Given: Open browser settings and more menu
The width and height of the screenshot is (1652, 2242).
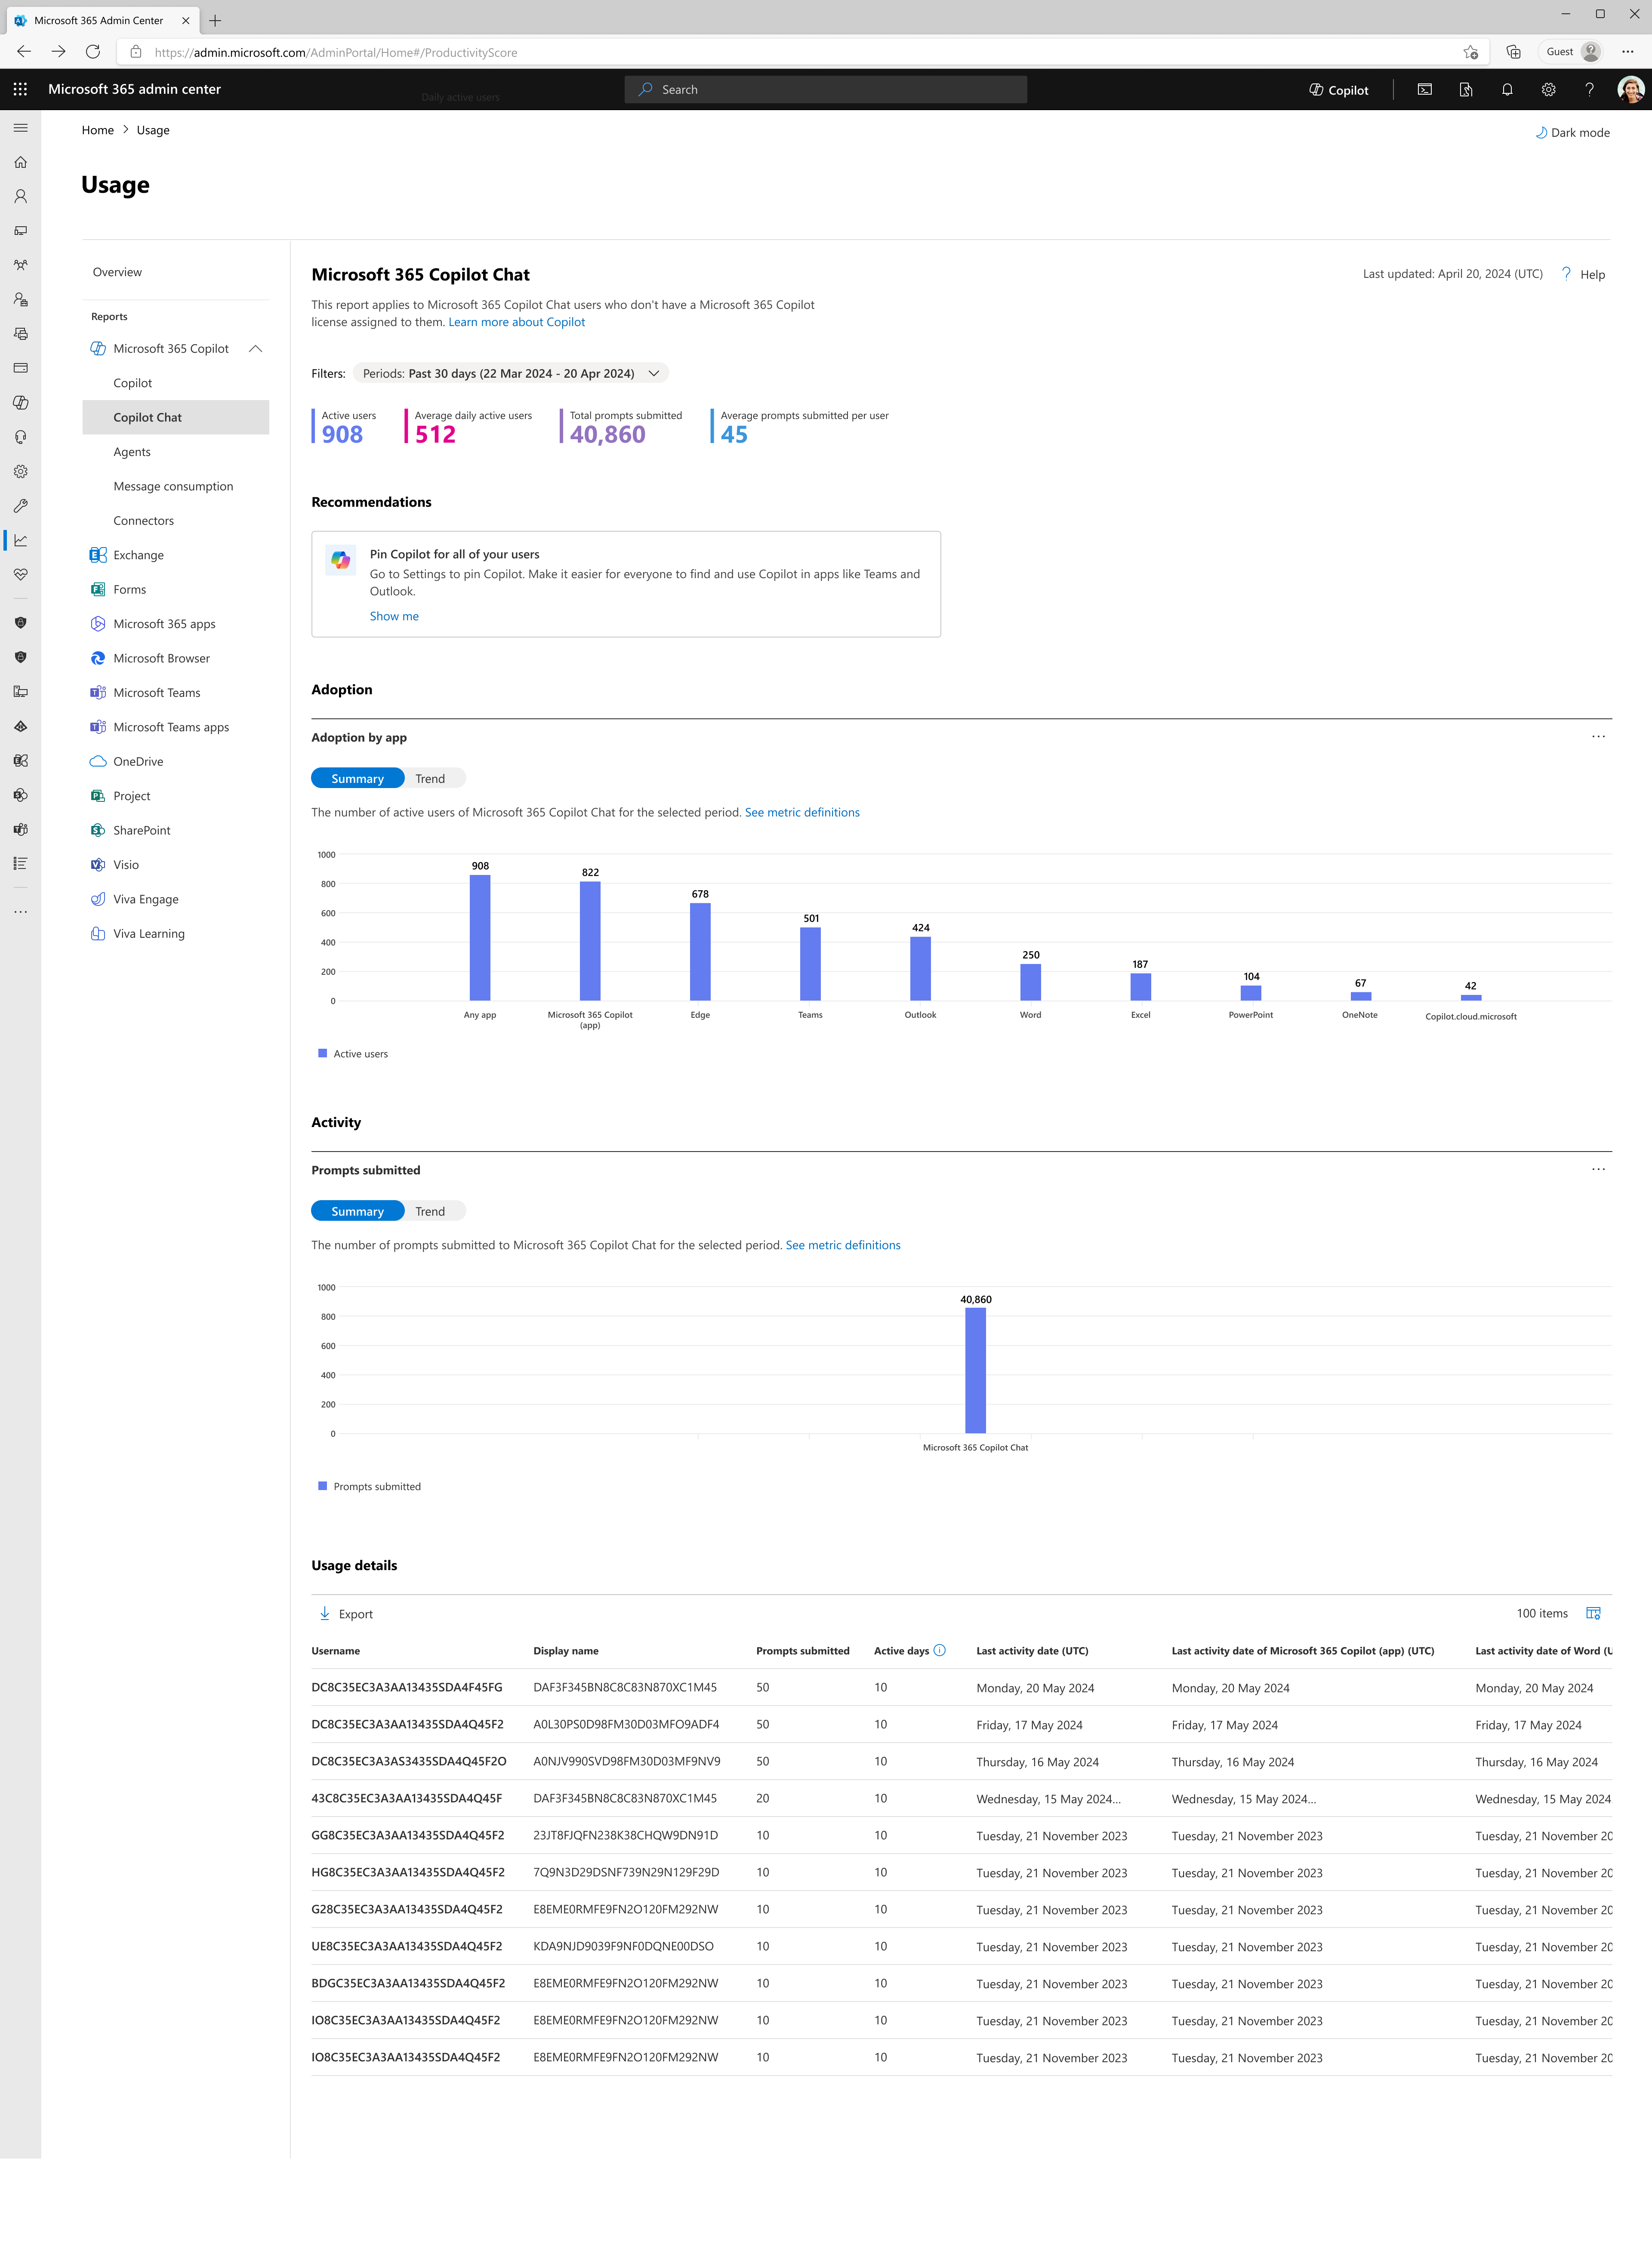Looking at the screenshot, I should (x=1627, y=52).
